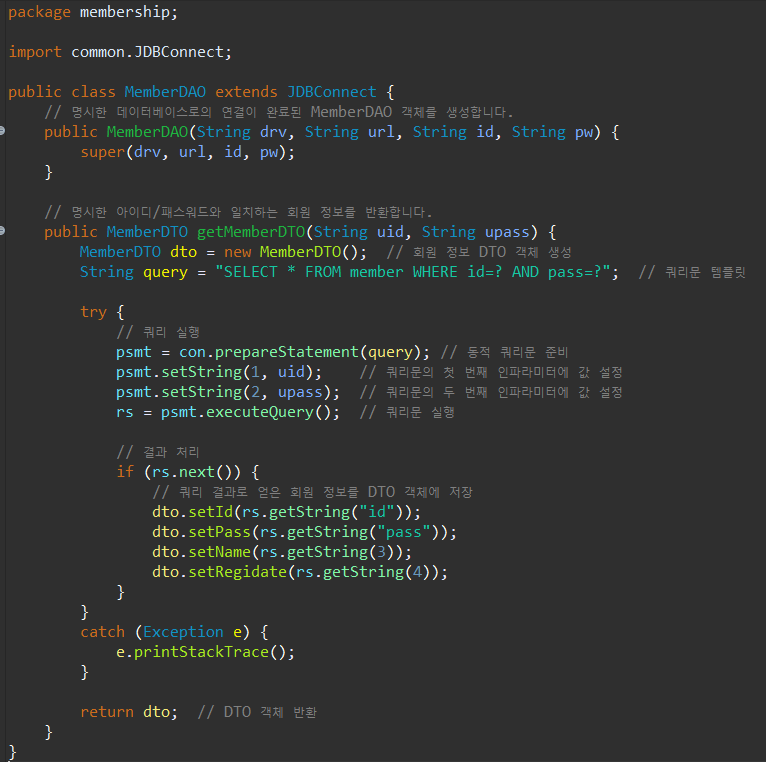
Task: Click the 'e.printStackTrace();' statement
Action: [205, 652]
